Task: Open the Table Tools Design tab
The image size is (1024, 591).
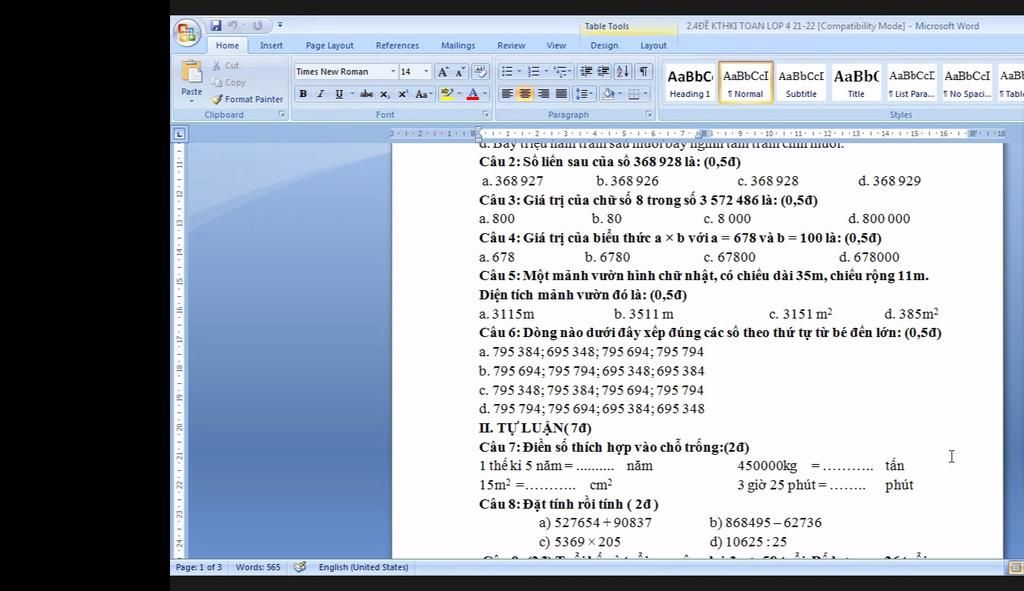Action: click(604, 45)
